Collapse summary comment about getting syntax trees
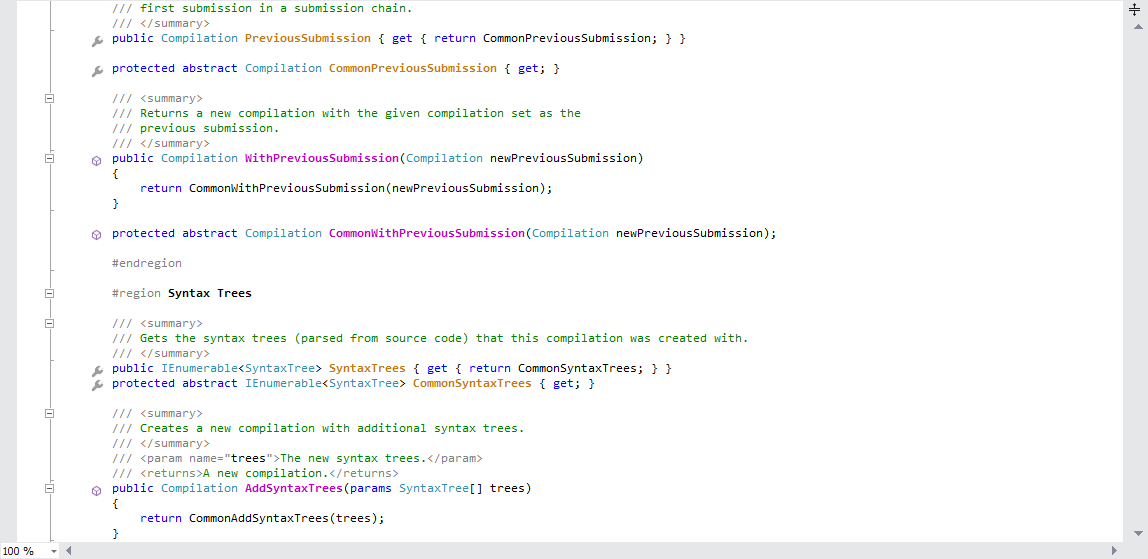 pos(50,323)
